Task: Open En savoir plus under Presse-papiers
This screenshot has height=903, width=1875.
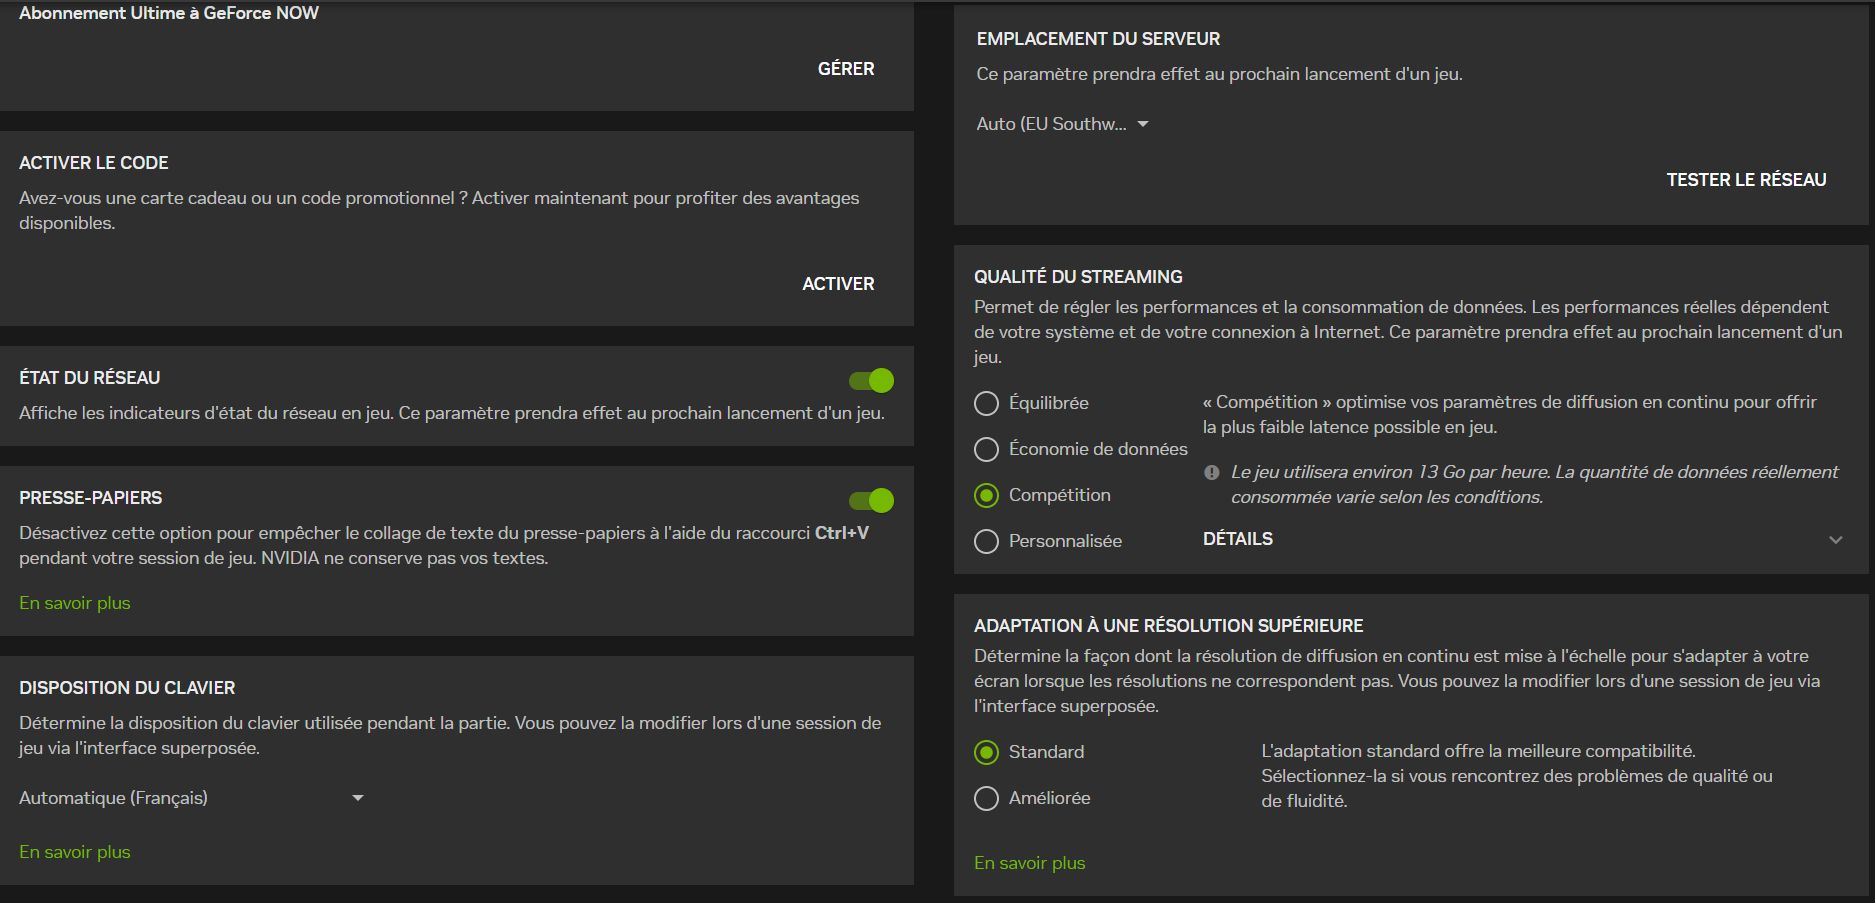Action: pos(75,603)
